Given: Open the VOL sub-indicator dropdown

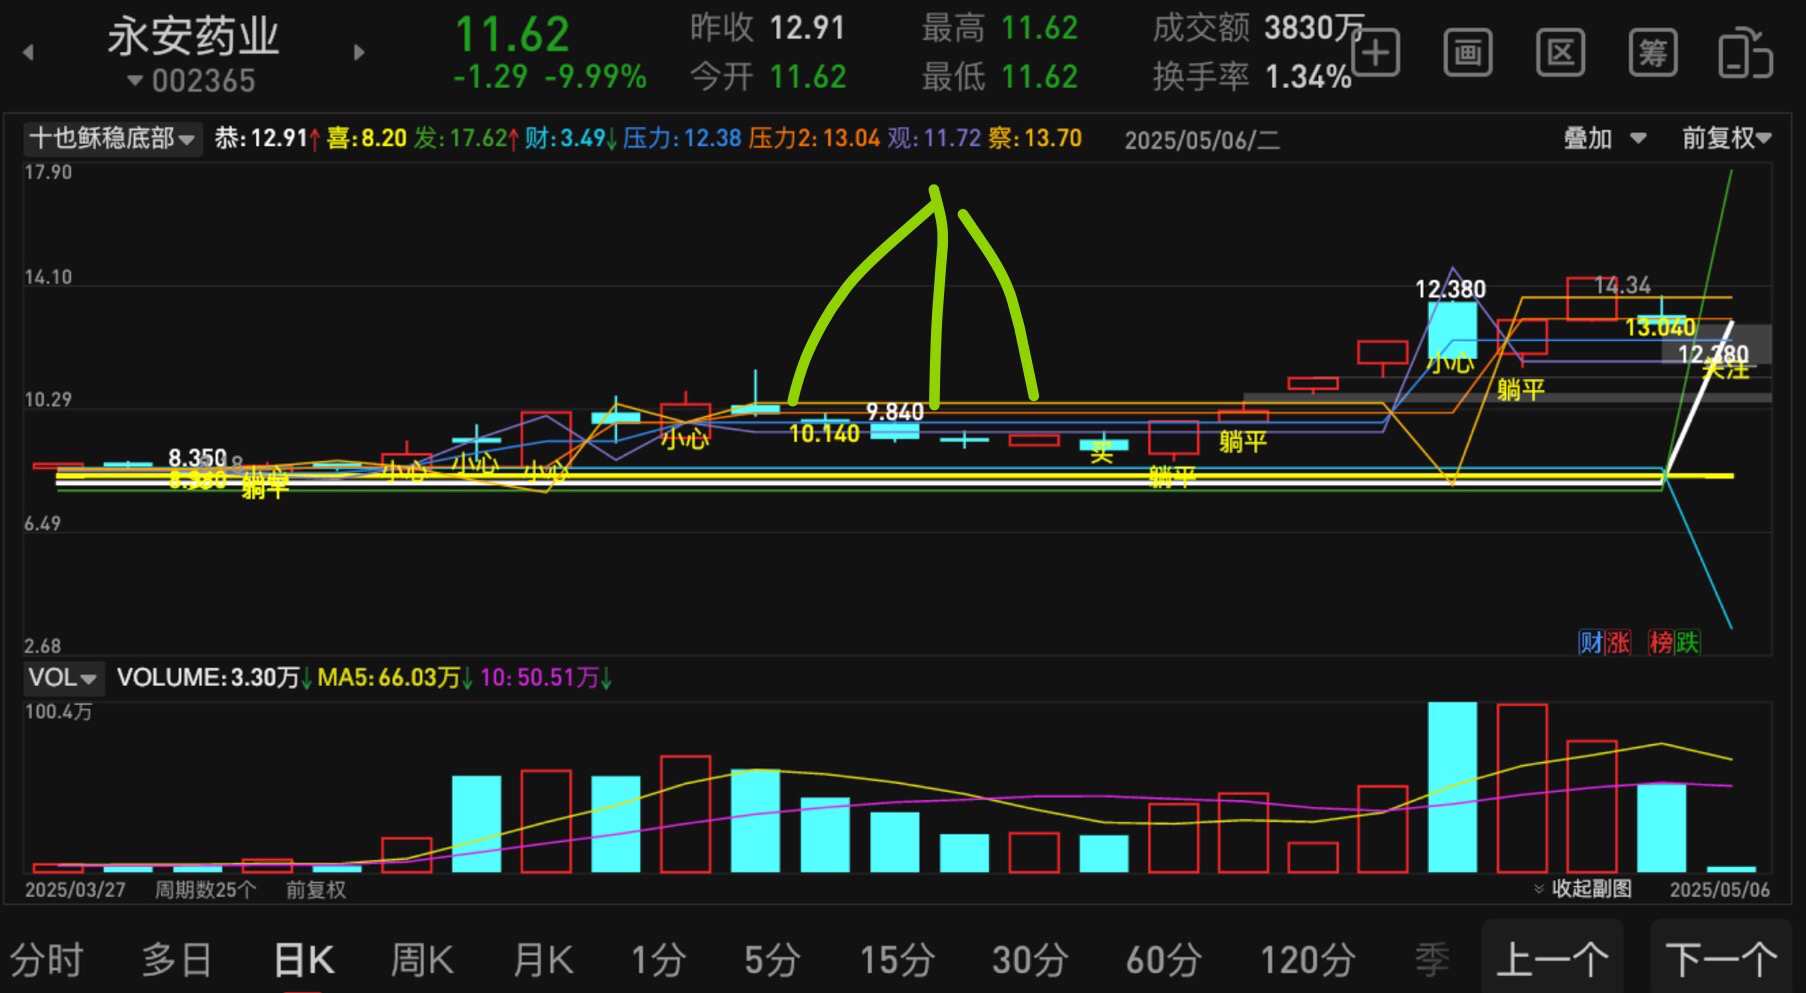Looking at the screenshot, I should coord(63,678).
